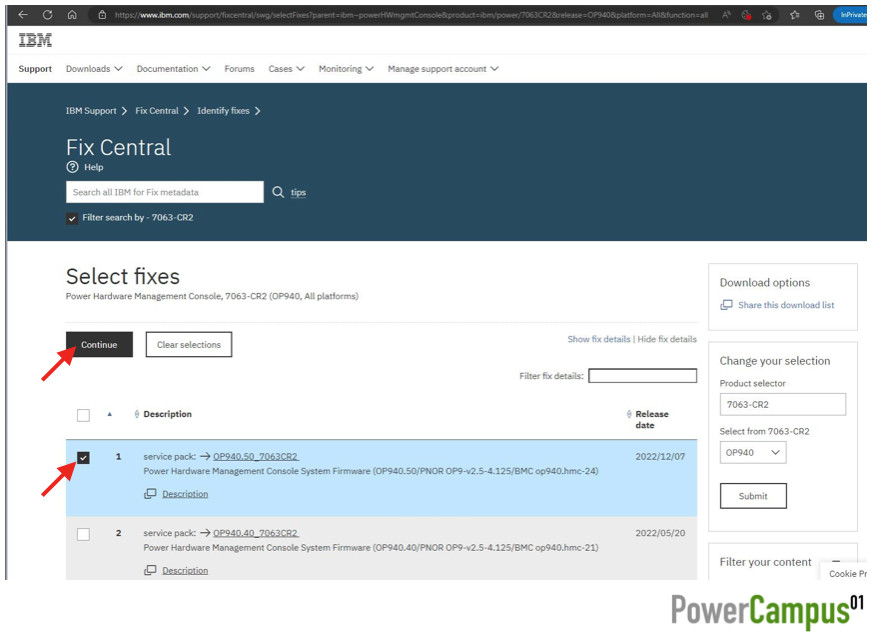The image size is (876, 641).
Task: Uncheck the OP940.50_7063CR2 fix checkbox
Action: coord(83,458)
